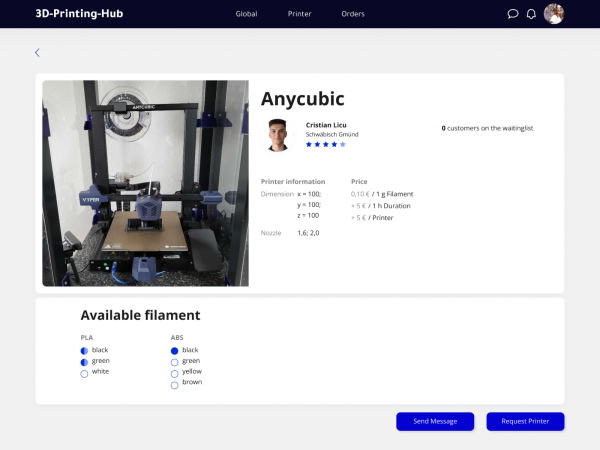600x450 pixels.
Task: Click the ABS column label
Action: pyautogui.click(x=177, y=338)
